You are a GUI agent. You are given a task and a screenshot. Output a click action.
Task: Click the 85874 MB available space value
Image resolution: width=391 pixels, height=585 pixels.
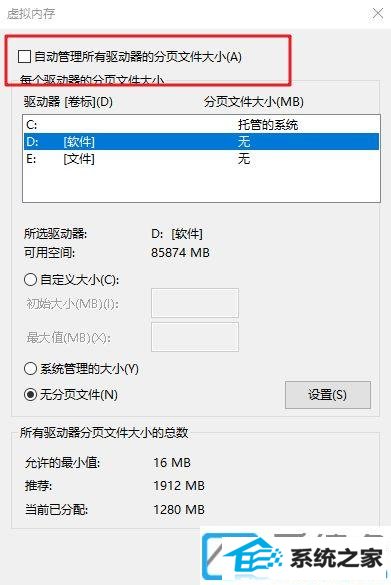pos(180,253)
